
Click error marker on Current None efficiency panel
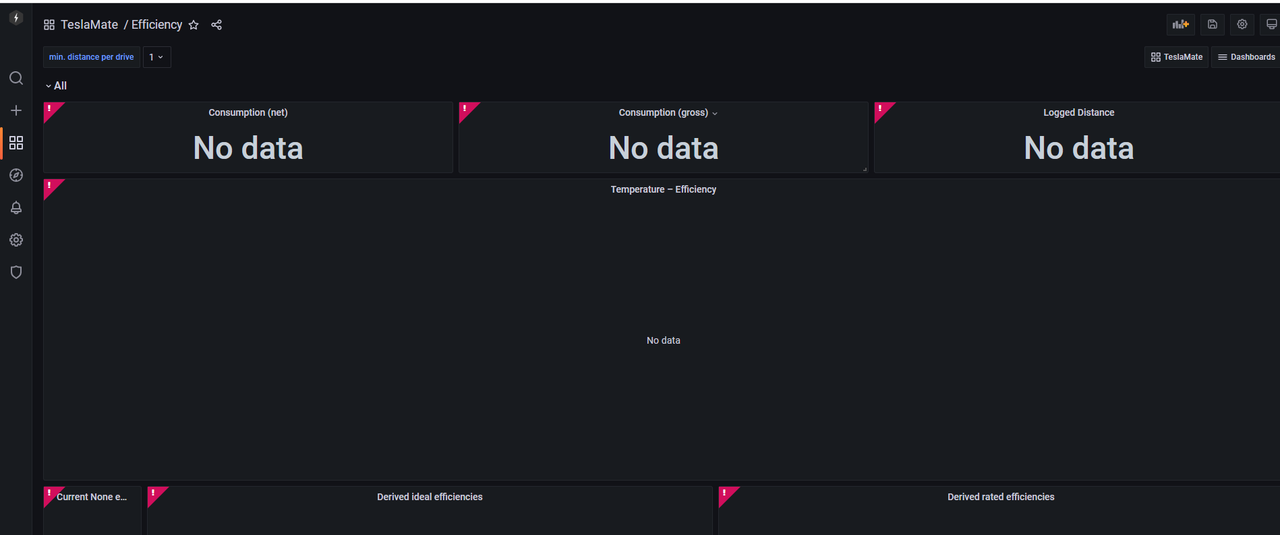(x=50, y=493)
